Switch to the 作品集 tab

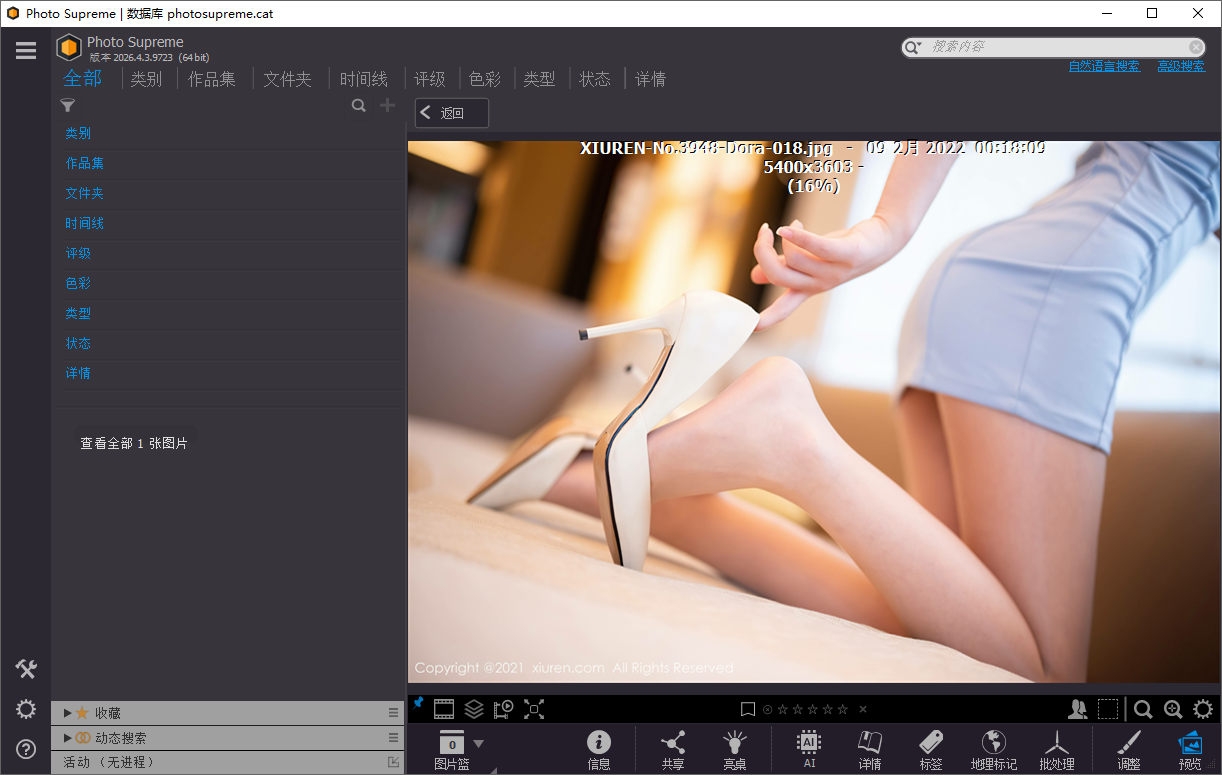click(x=212, y=79)
